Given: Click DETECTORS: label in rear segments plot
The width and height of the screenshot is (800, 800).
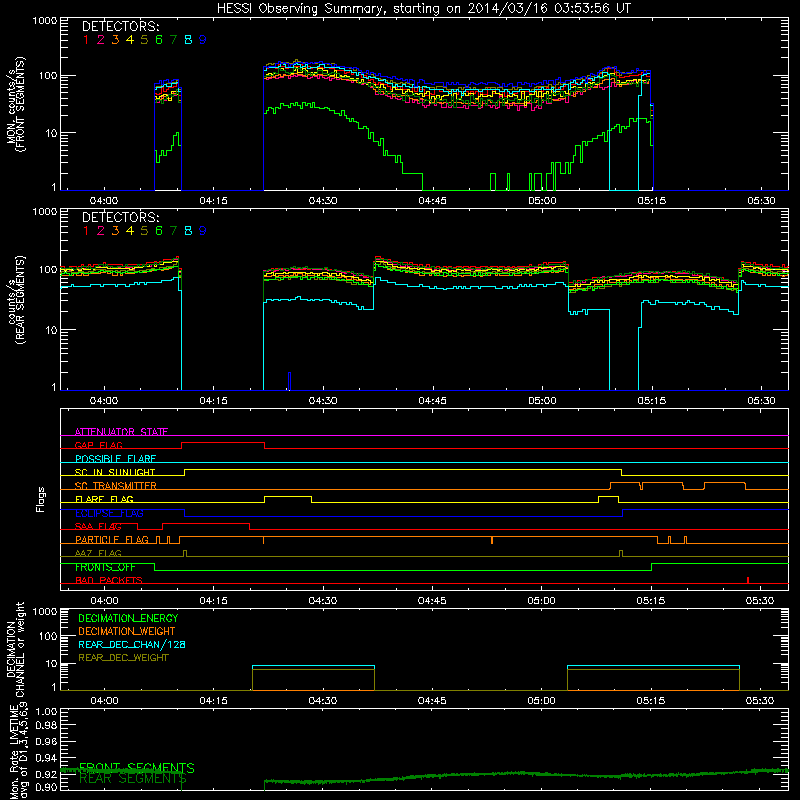Looking at the screenshot, I should [x=121, y=217].
